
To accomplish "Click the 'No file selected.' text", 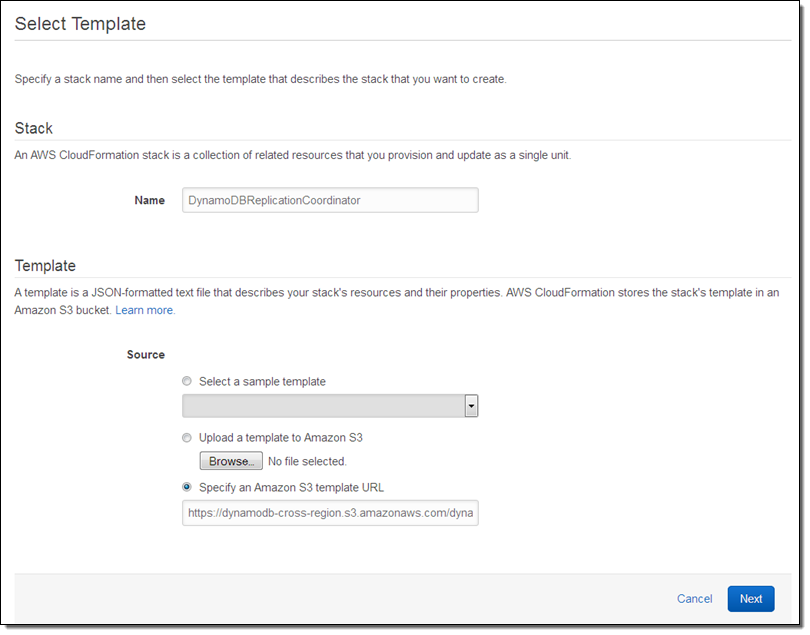I will pyautogui.click(x=307, y=462).
